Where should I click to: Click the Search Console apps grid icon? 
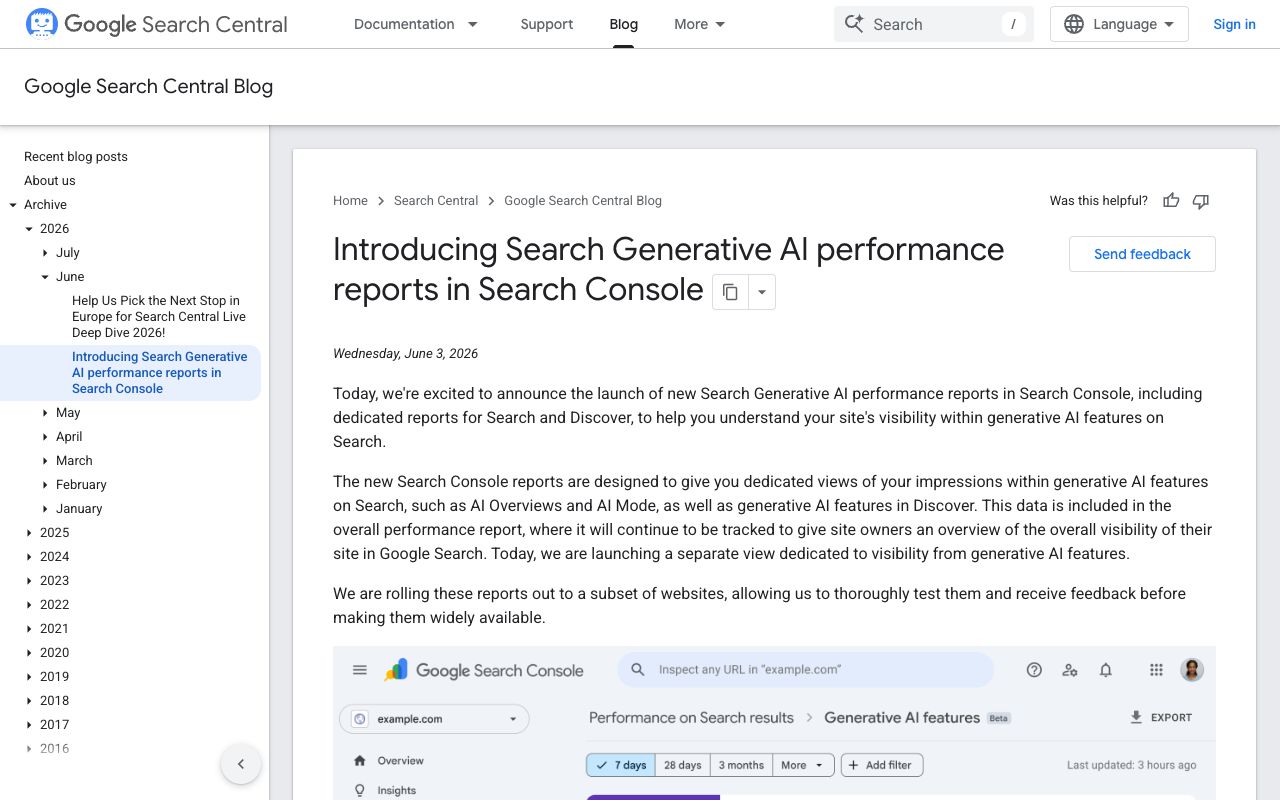point(1156,670)
